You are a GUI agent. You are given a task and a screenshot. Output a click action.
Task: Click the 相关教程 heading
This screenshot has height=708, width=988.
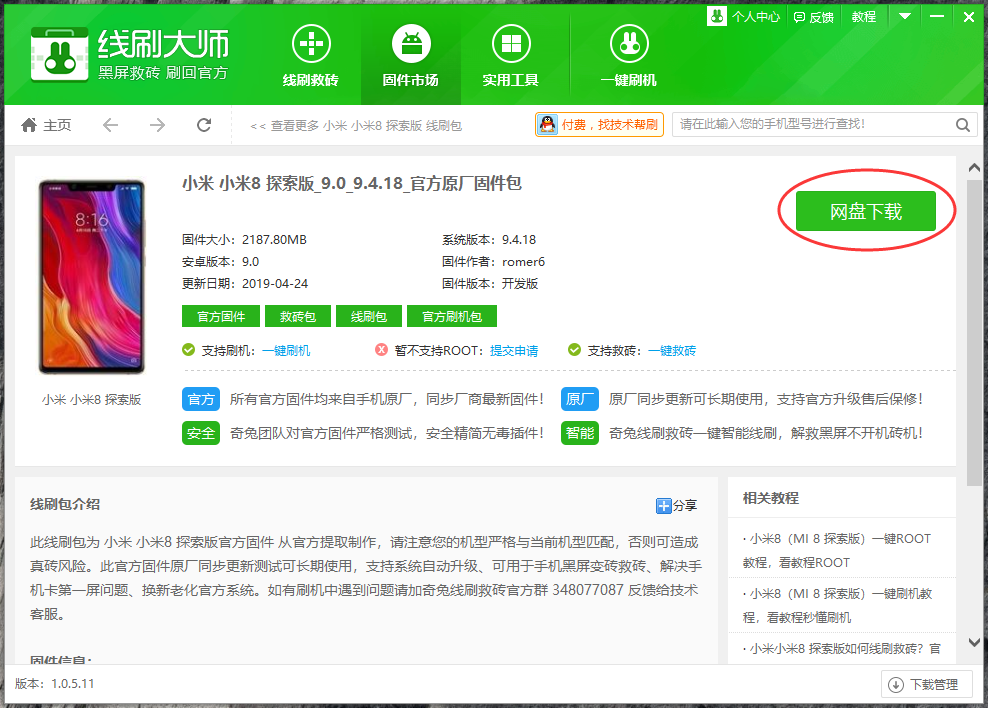point(771,498)
